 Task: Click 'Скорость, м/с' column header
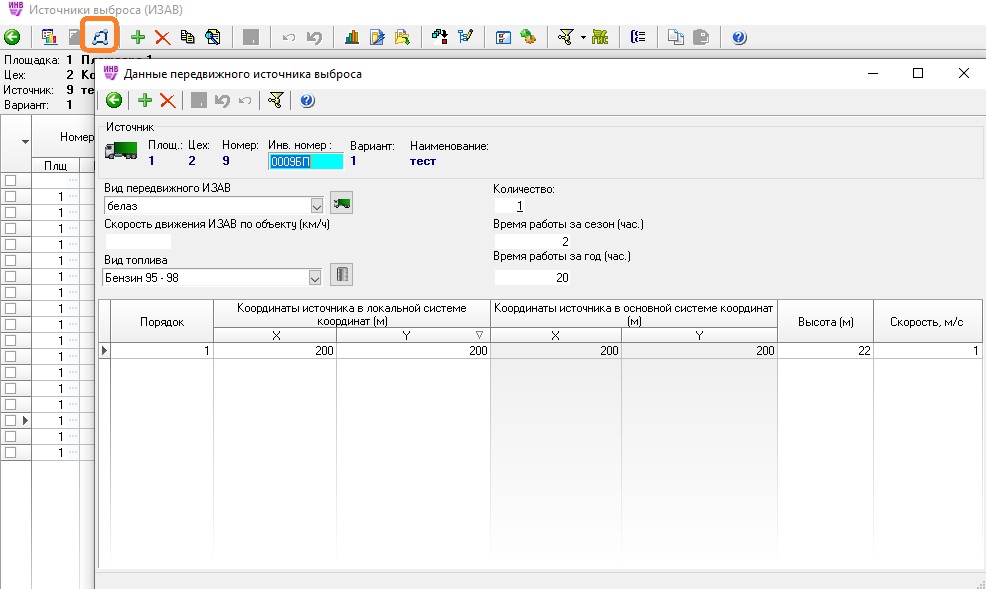pyautogui.click(x=928, y=320)
